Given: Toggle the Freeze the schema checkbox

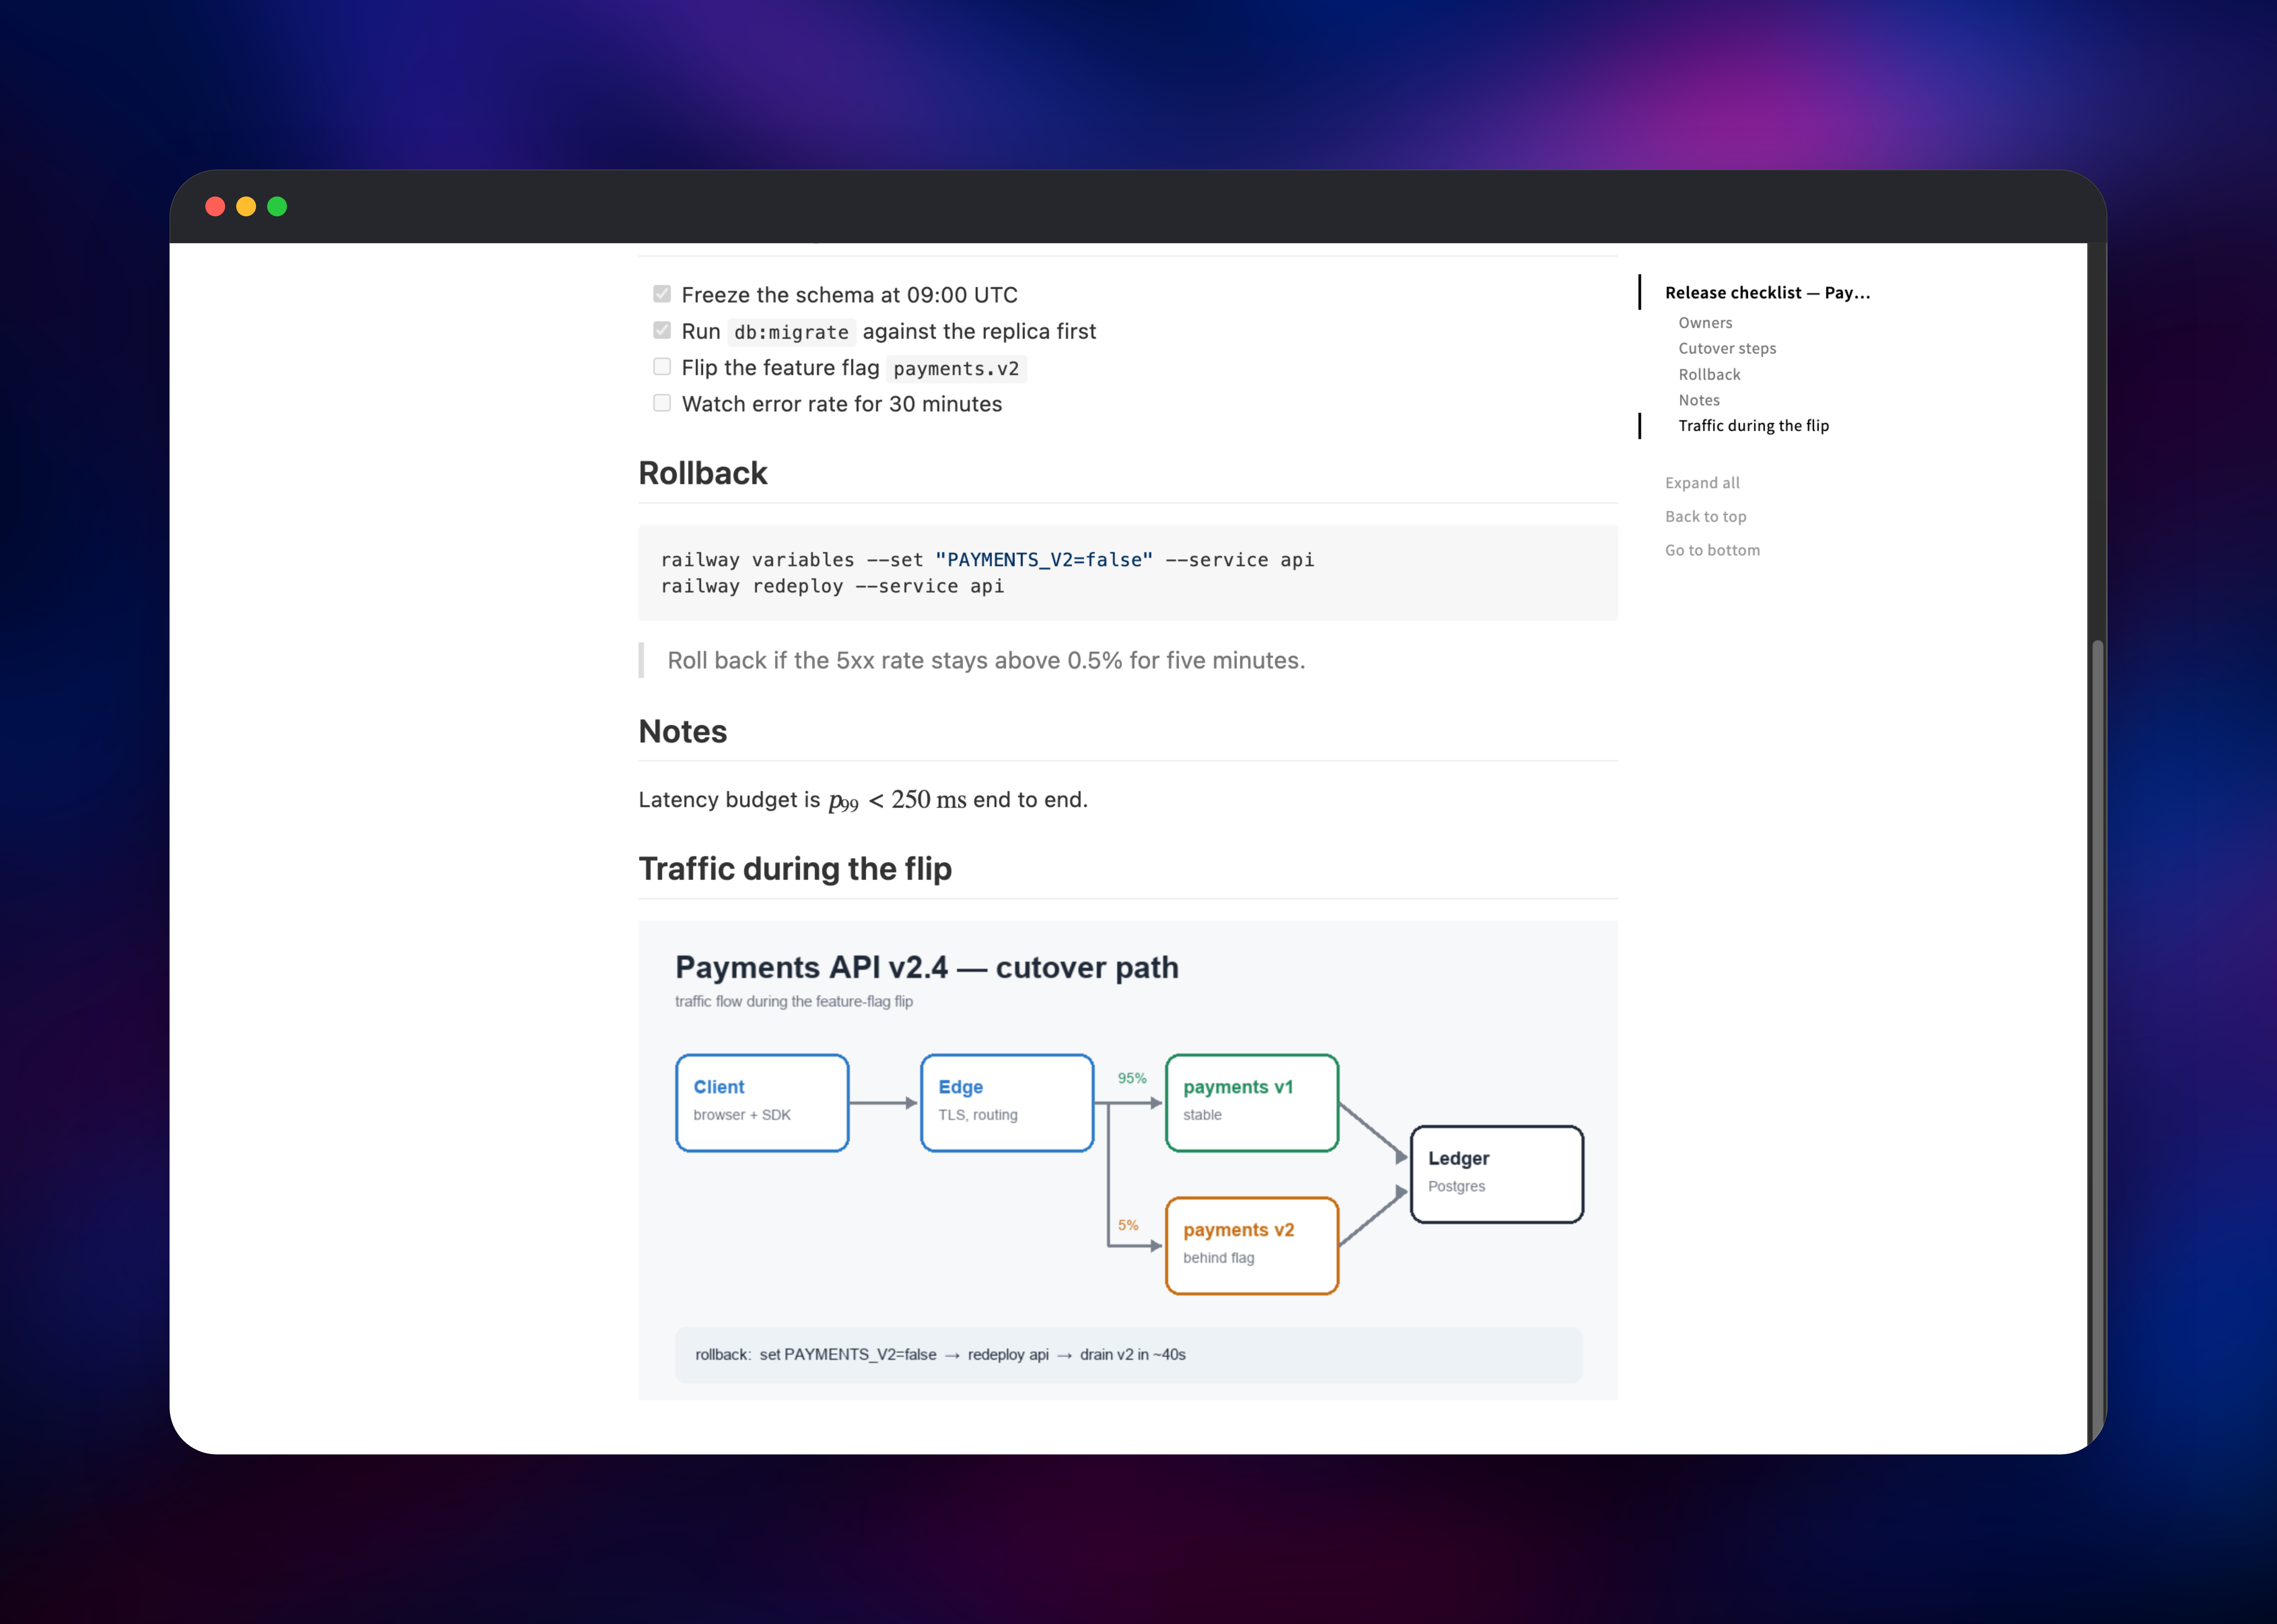Looking at the screenshot, I should 662,294.
